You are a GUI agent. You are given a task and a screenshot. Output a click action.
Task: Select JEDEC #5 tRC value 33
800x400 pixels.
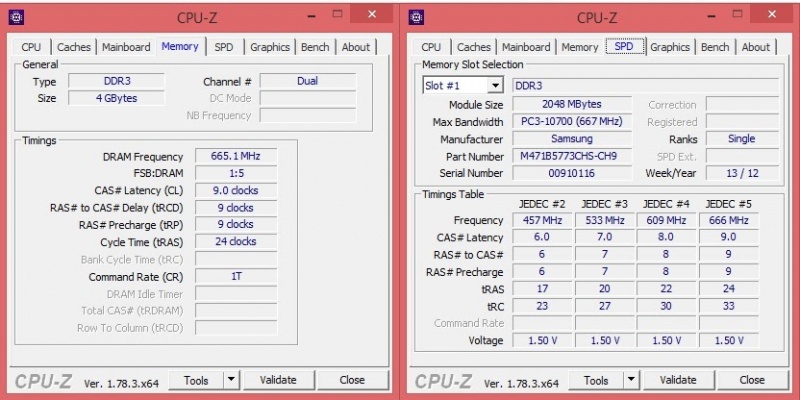pos(729,306)
